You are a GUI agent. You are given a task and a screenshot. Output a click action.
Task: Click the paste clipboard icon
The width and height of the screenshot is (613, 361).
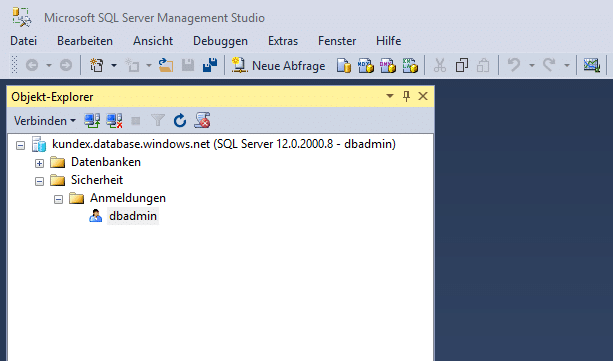483,65
